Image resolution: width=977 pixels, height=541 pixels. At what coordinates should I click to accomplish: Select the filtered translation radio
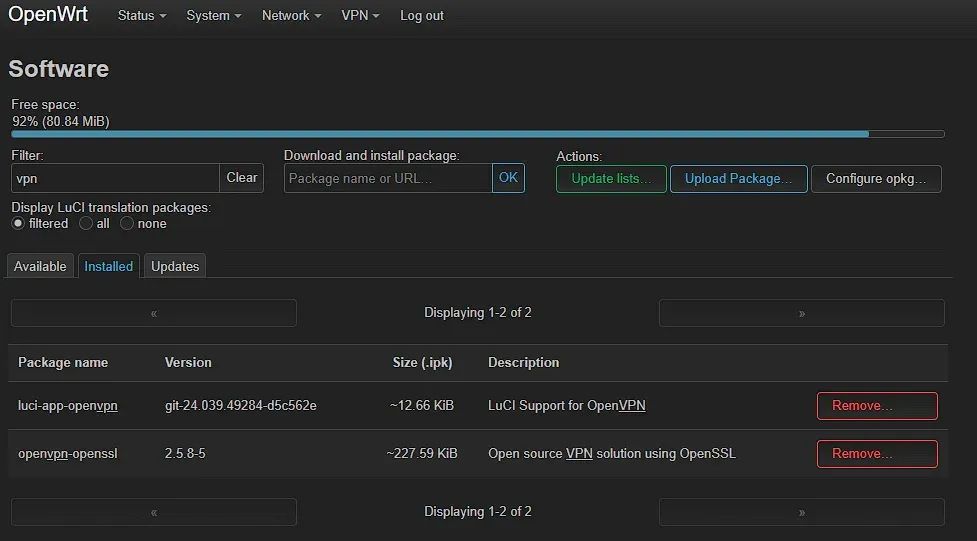pyautogui.click(x=18, y=223)
